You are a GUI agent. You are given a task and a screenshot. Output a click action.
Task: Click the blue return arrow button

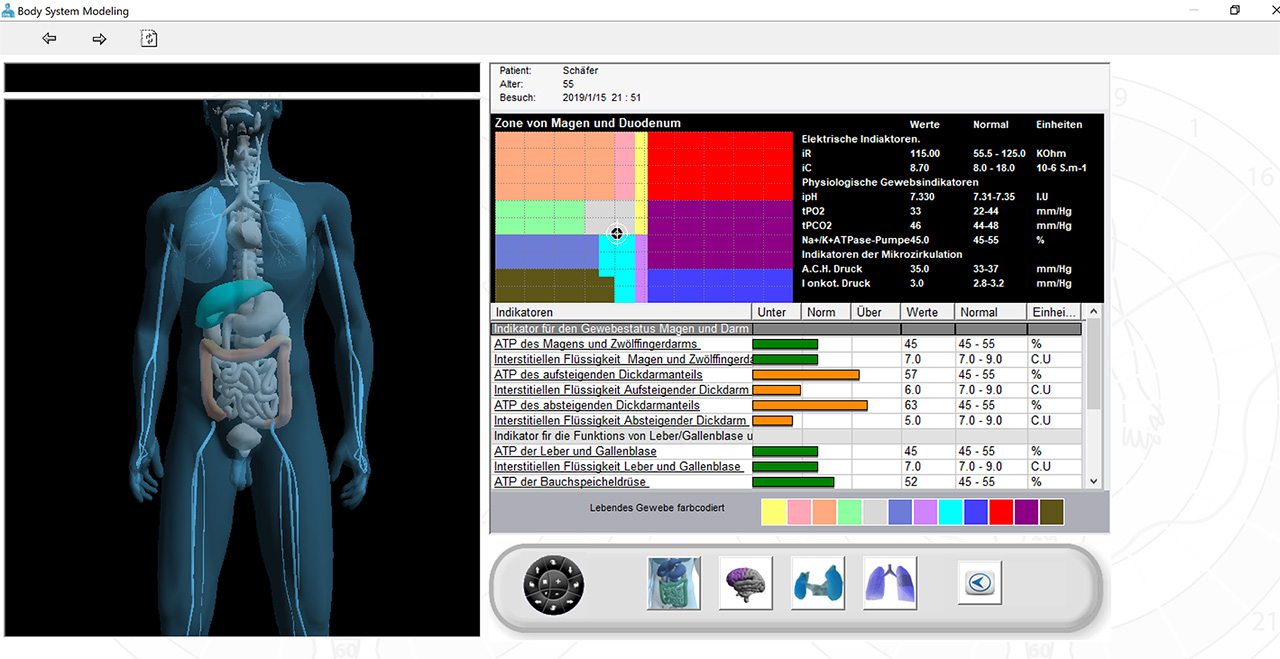pyautogui.click(x=980, y=583)
